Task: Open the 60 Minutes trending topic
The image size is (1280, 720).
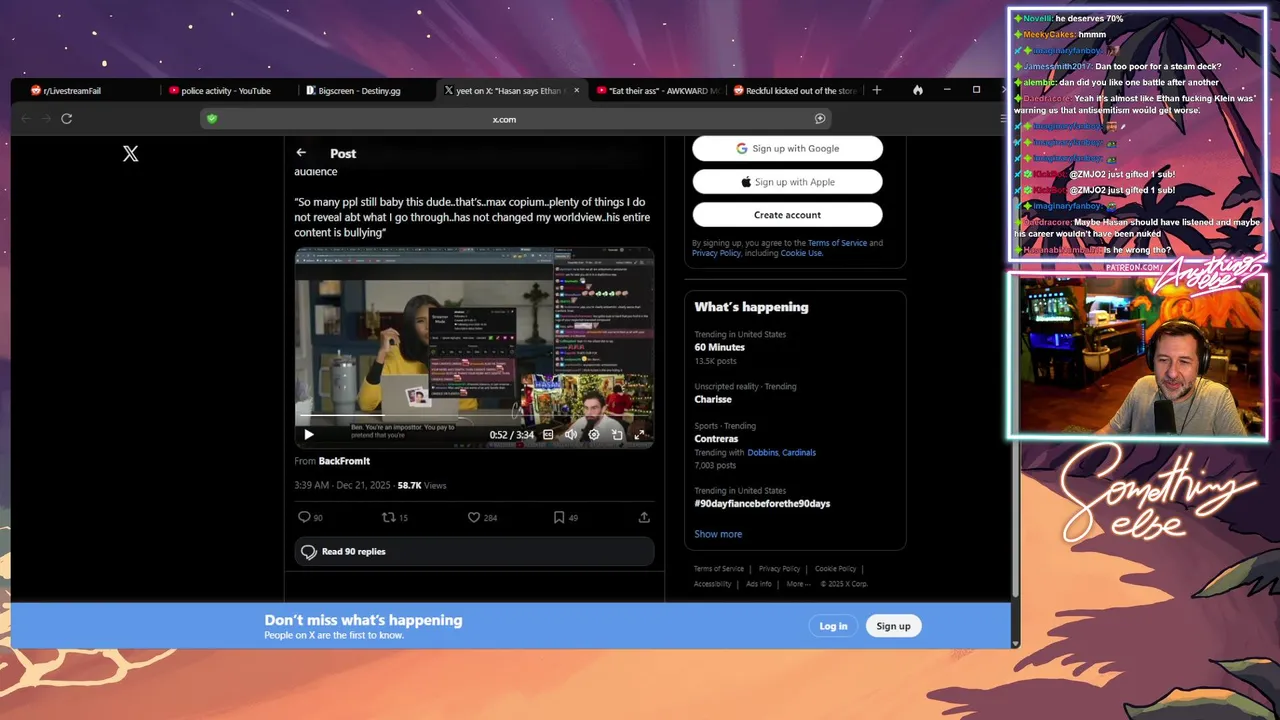Action: [720, 347]
